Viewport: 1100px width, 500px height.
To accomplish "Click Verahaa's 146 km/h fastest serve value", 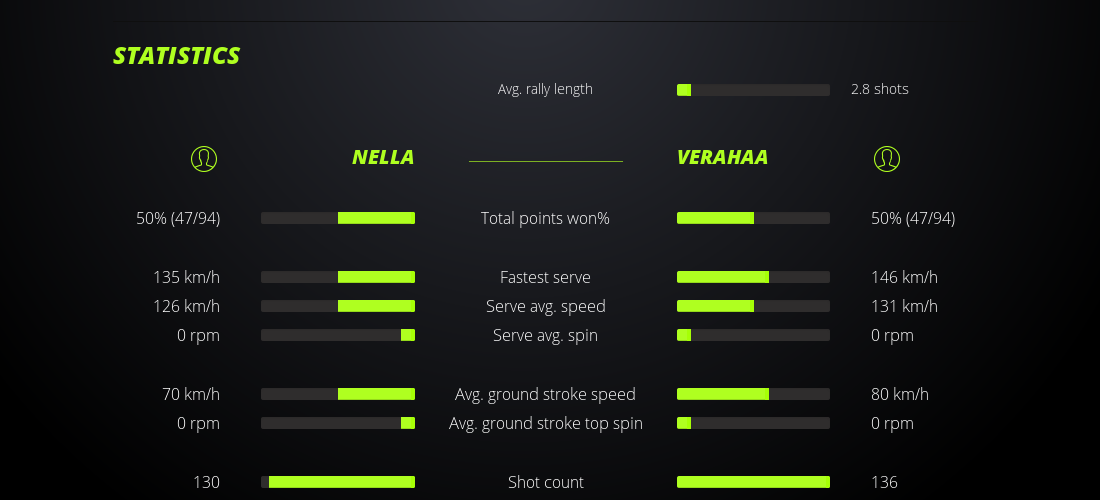I will [904, 277].
